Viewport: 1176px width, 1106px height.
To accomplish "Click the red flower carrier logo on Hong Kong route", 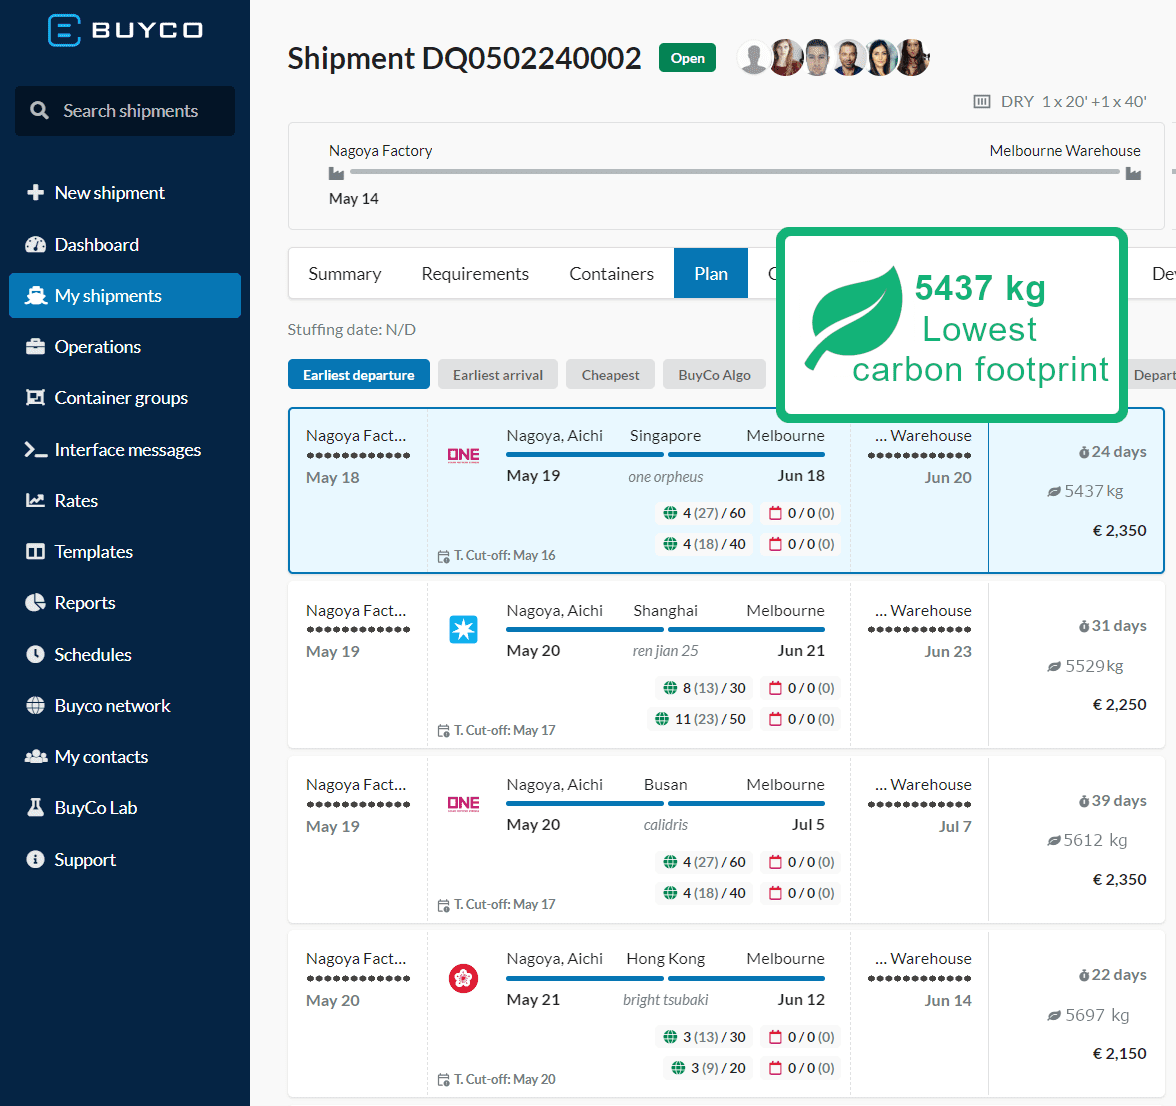I will (463, 978).
